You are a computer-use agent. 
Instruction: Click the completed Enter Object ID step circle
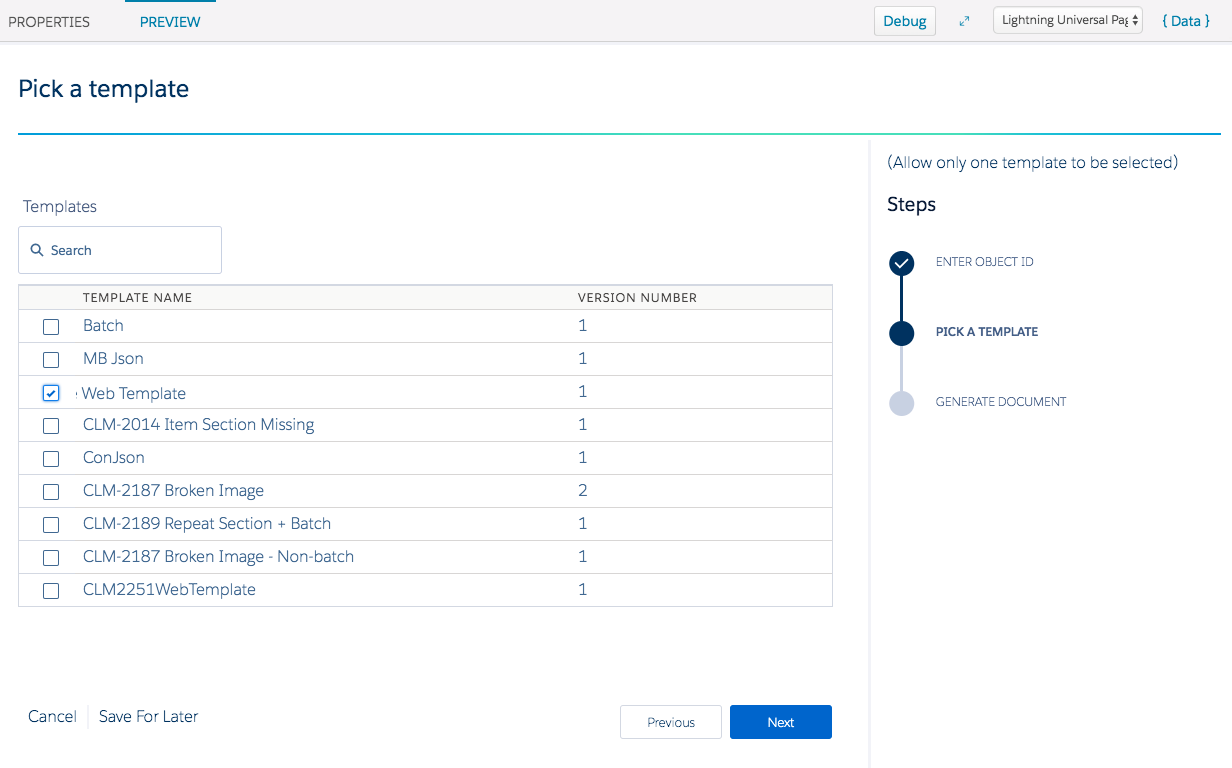point(901,263)
